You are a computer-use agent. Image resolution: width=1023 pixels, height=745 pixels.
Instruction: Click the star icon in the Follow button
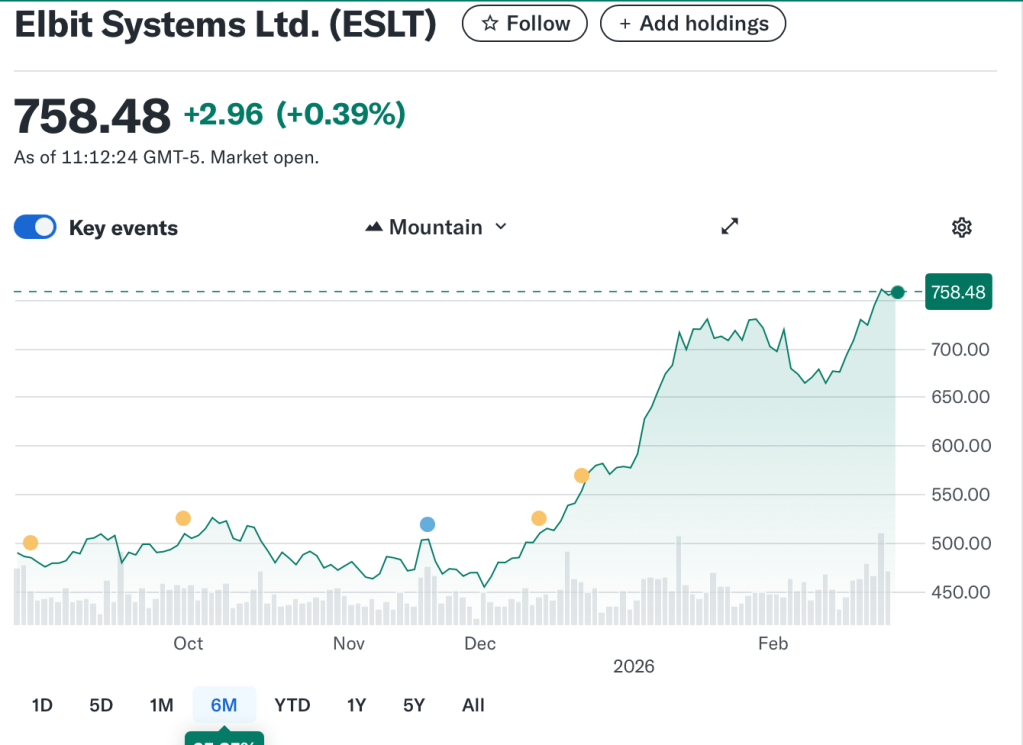(x=490, y=24)
